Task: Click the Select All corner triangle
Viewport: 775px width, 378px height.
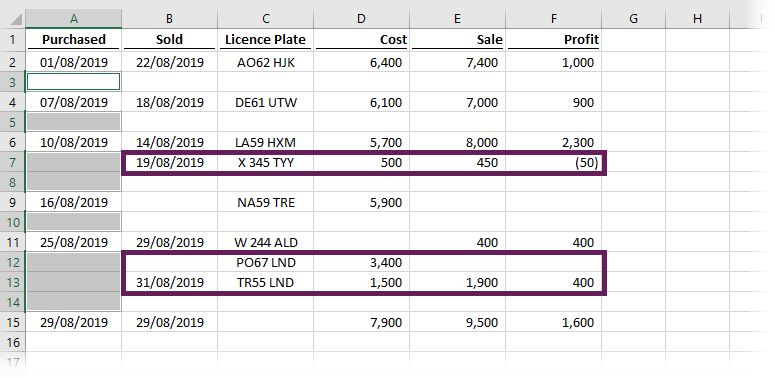Action: 16,20
